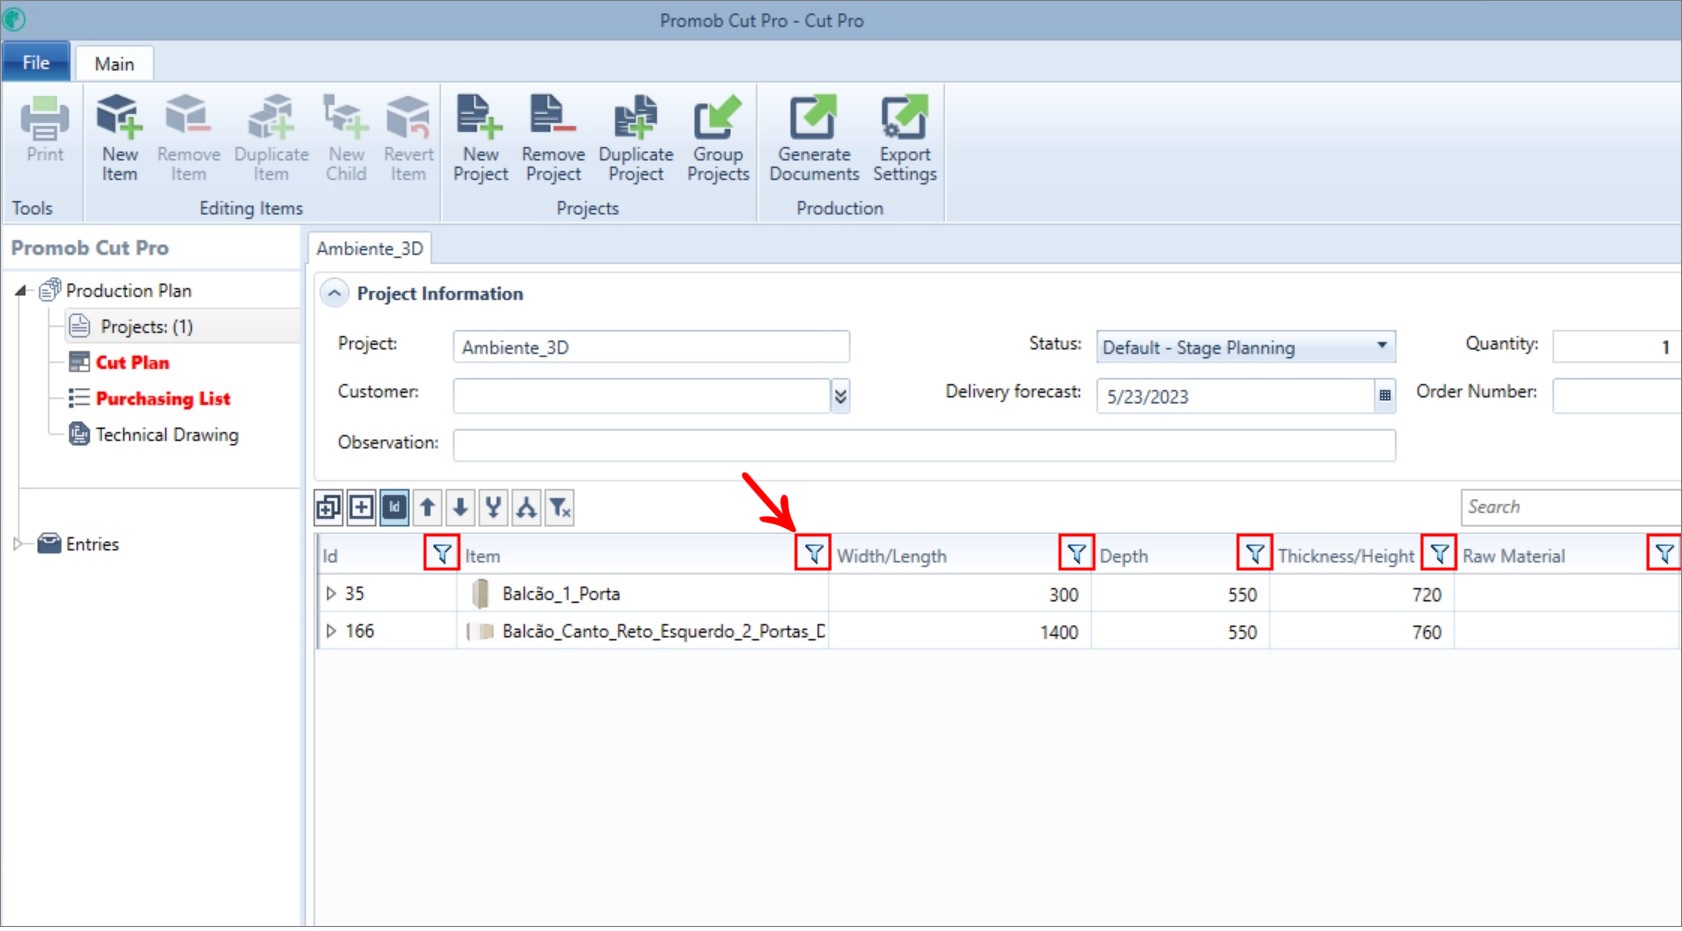Click the 720 height cell
This screenshot has width=1682, height=931.
click(x=1362, y=594)
